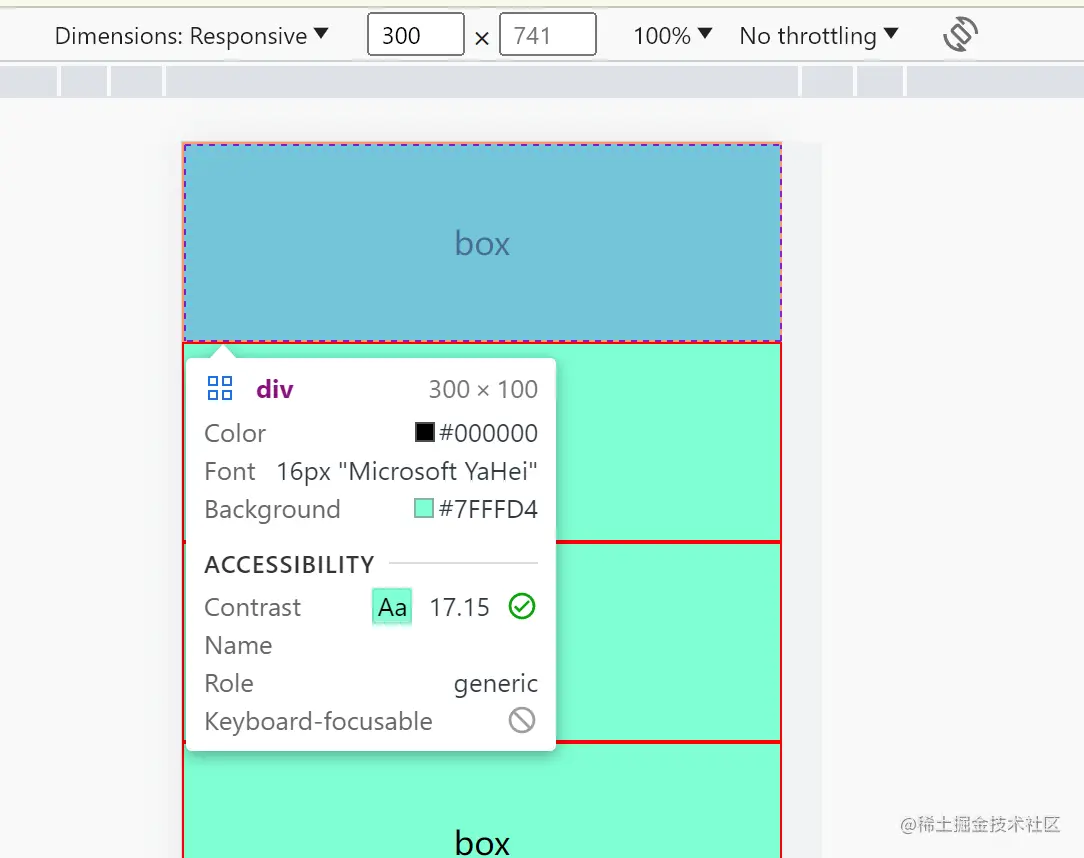
Task: Click the highlighted blue box at top
Action: click(483, 243)
